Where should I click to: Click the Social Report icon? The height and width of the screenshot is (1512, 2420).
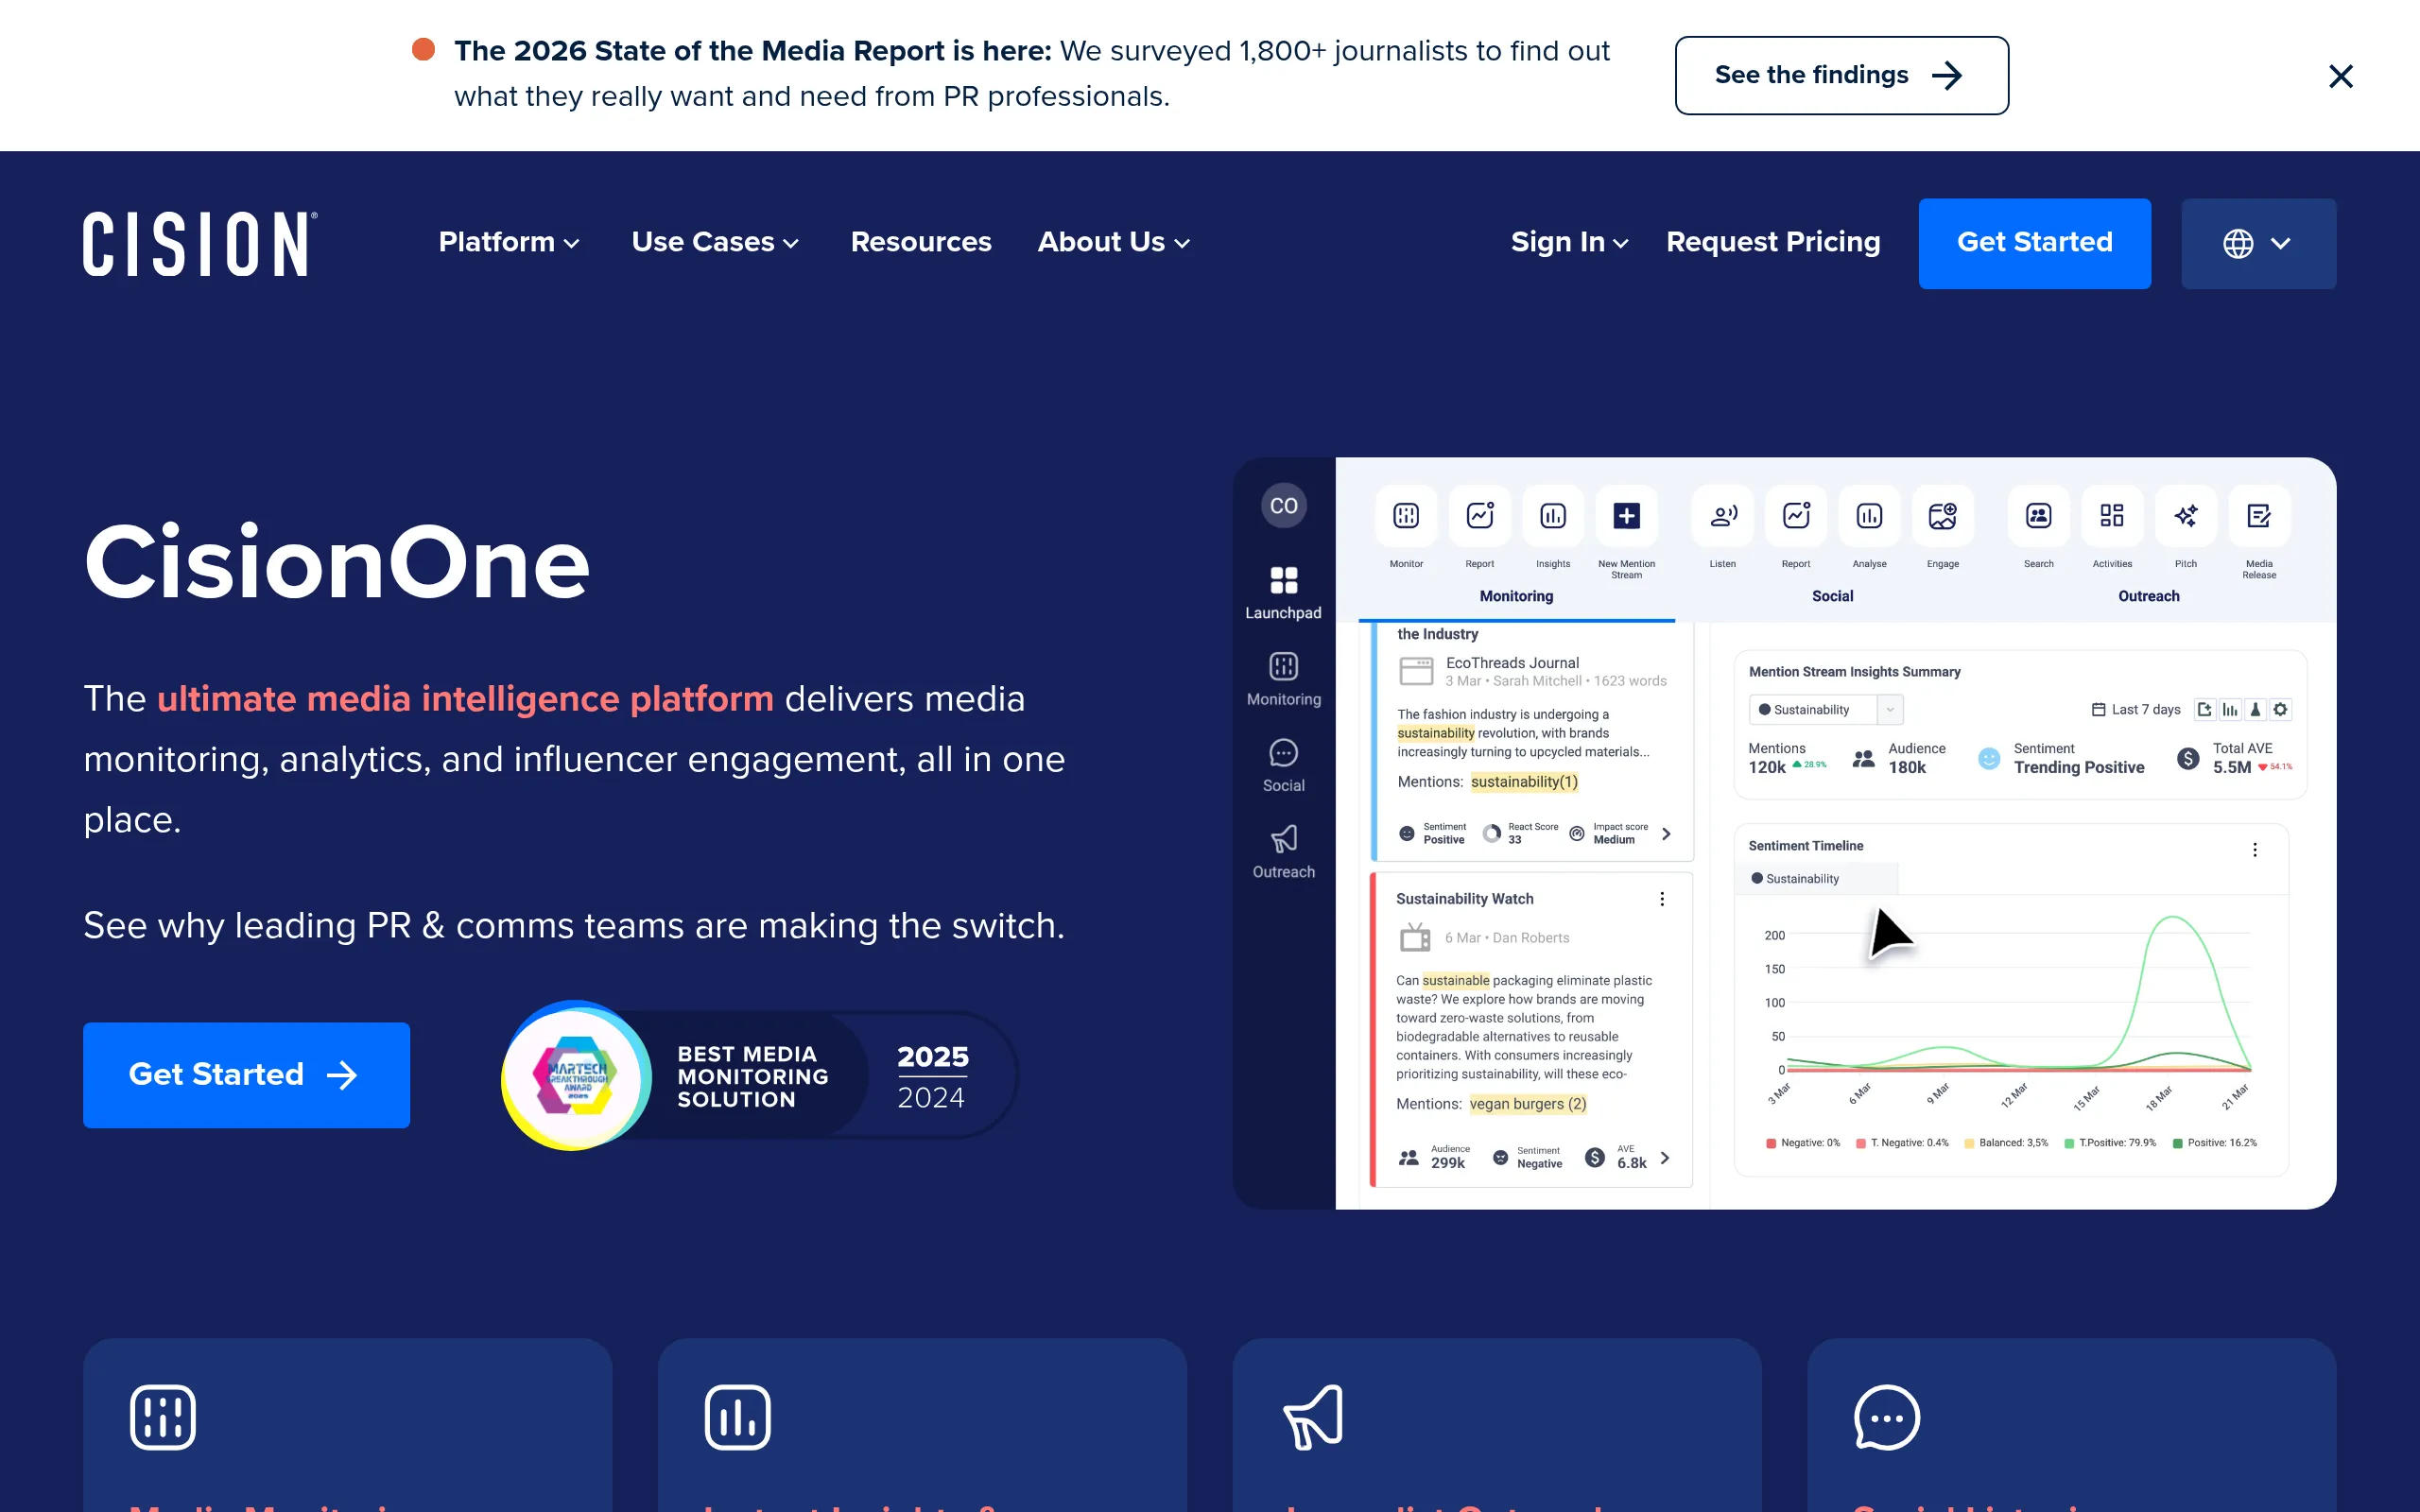tap(1796, 516)
